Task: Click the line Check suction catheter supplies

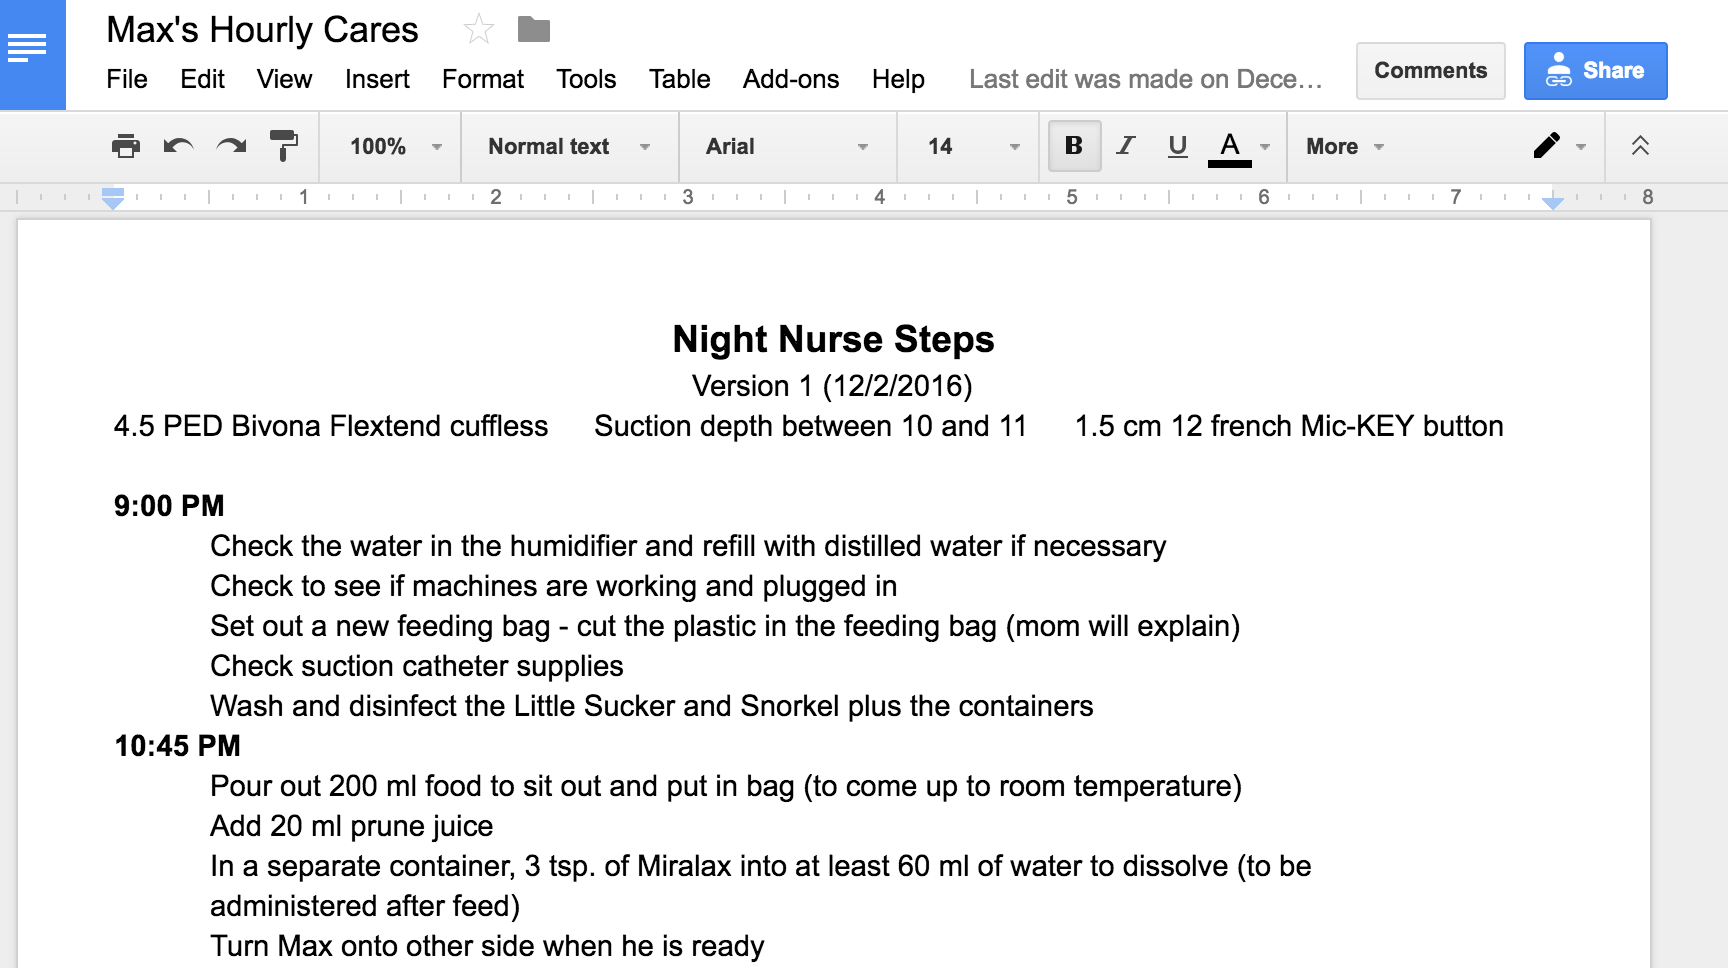Action: coord(417,666)
